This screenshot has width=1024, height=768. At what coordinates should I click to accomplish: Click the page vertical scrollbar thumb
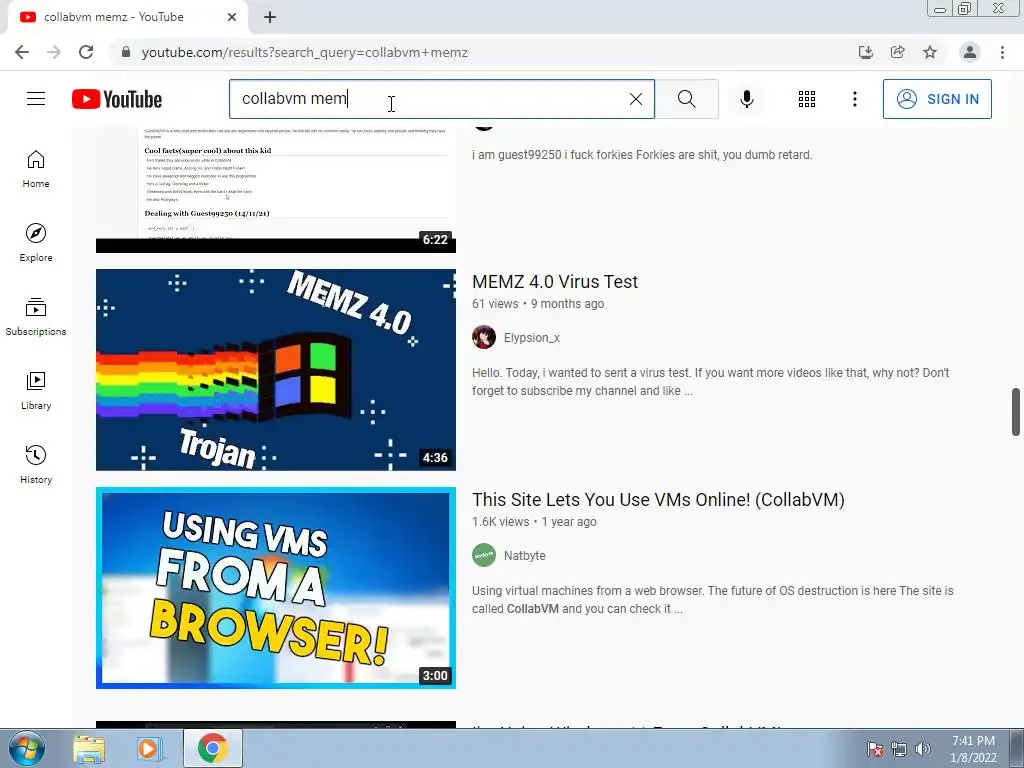tap(1016, 411)
